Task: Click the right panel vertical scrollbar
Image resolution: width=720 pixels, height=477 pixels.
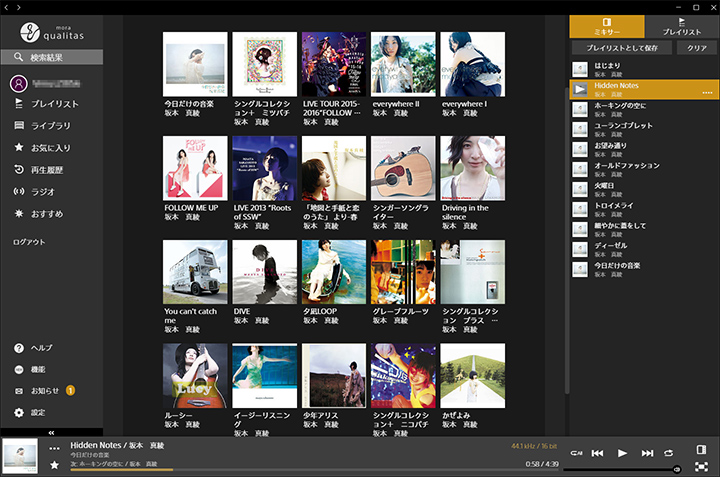Action: pos(567,239)
